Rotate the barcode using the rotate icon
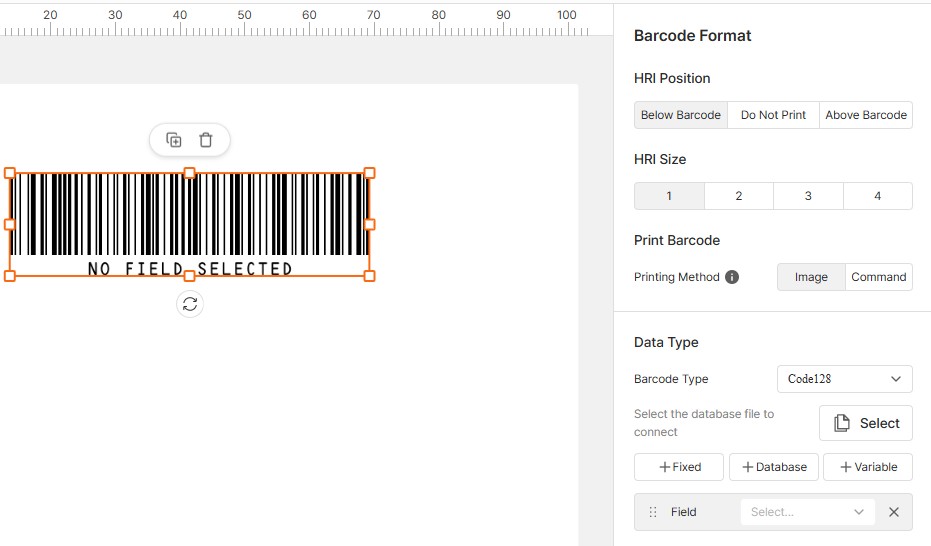The height and width of the screenshot is (546, 931). (x=190, y=304)
